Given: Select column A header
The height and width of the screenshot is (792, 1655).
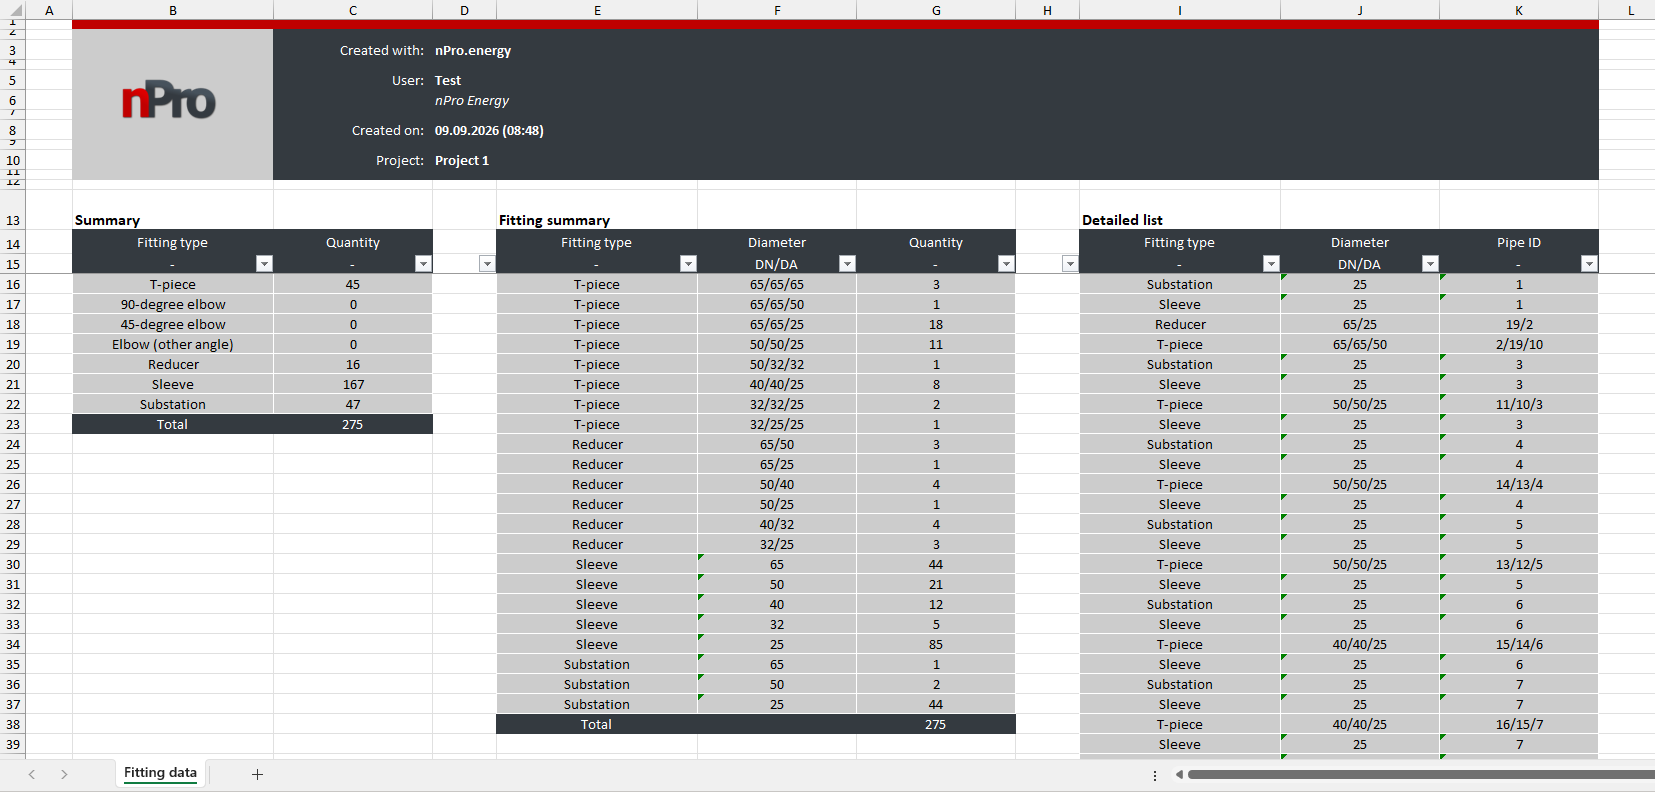Looking at the screenshot, I should [49, 10].
